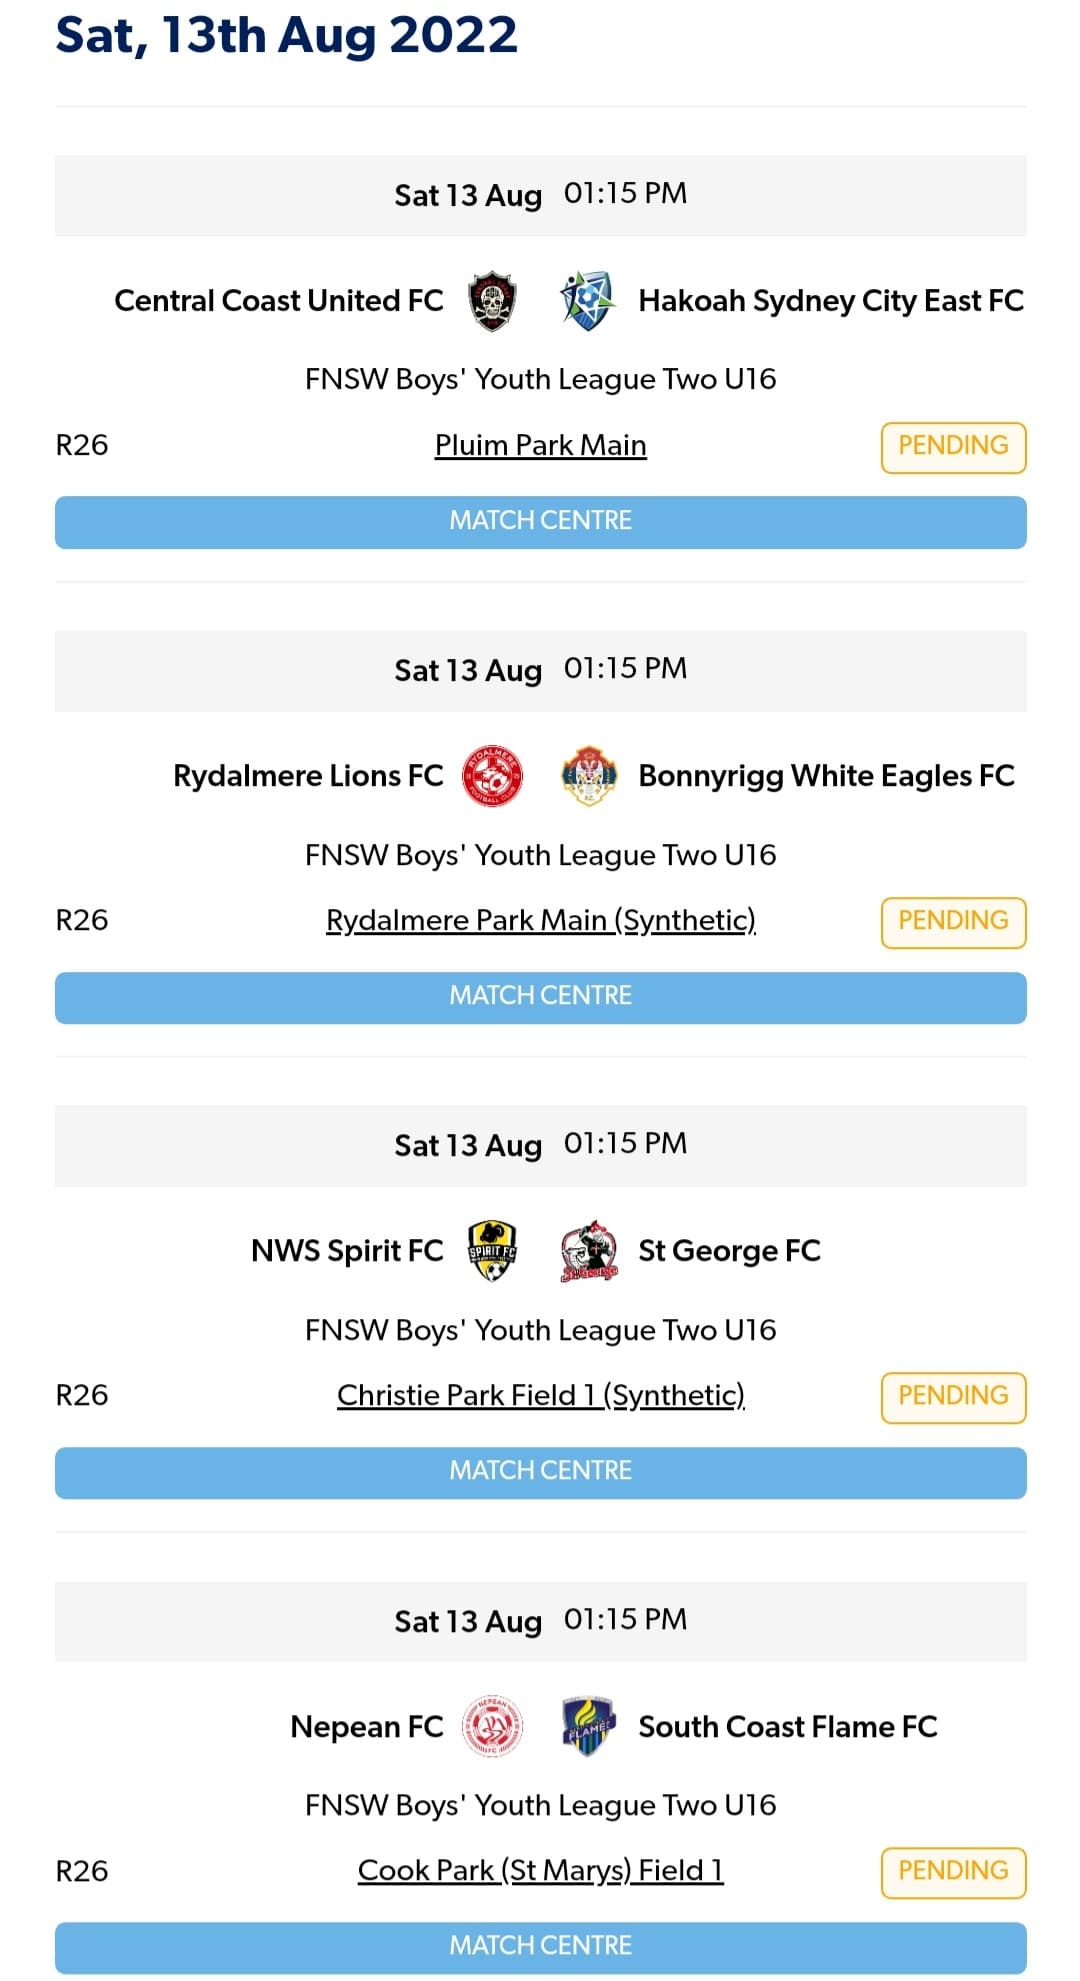Open Match Centre for Central Coast United fixture

[540, 521]
